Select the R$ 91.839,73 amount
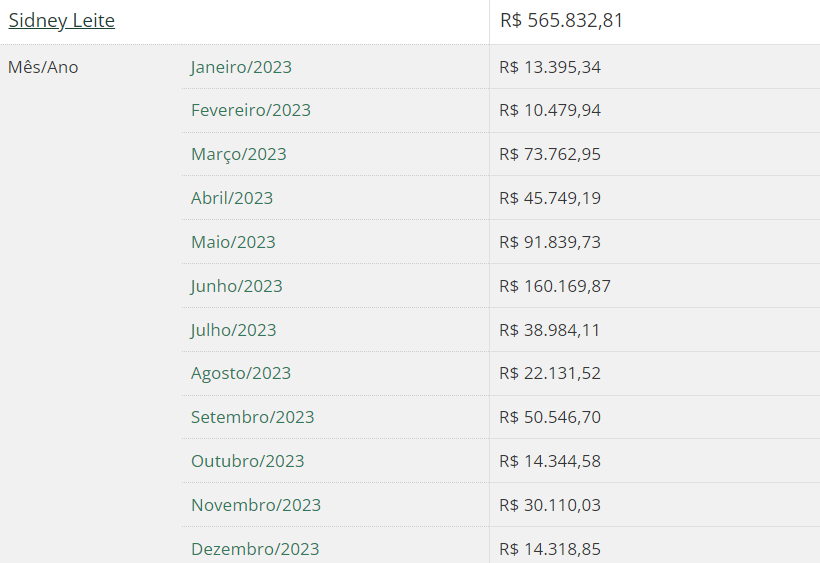 pyautogui.click(x=550, y=242)
